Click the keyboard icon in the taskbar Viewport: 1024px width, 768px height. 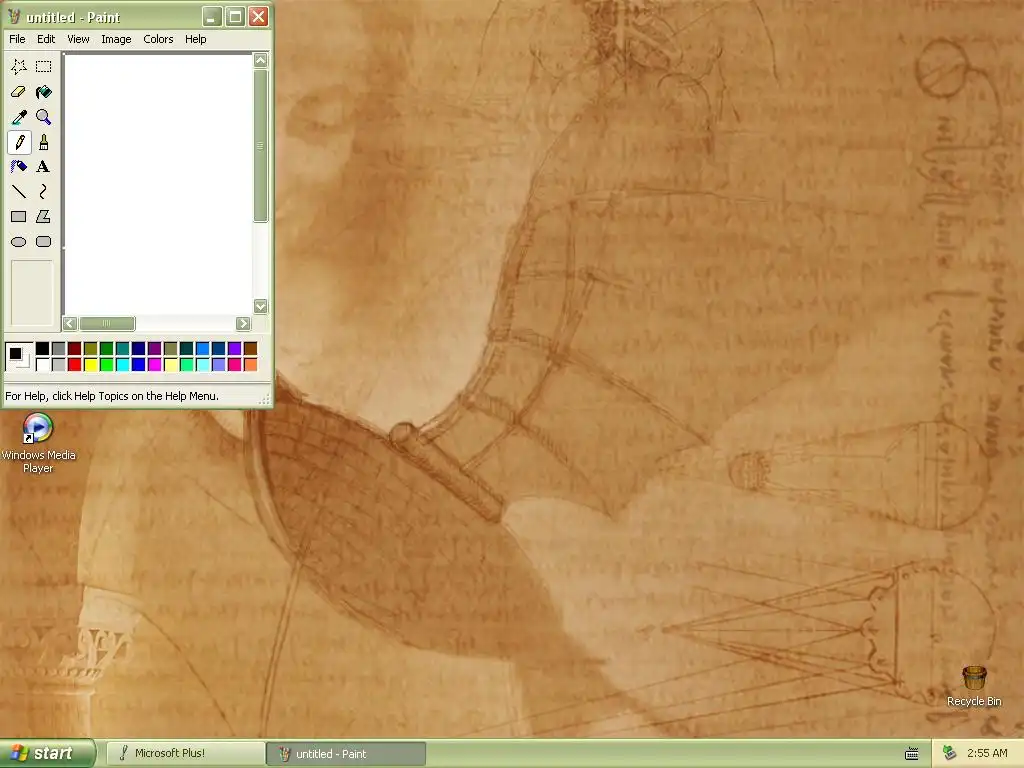pyautogui.click(x=912, y=754)
